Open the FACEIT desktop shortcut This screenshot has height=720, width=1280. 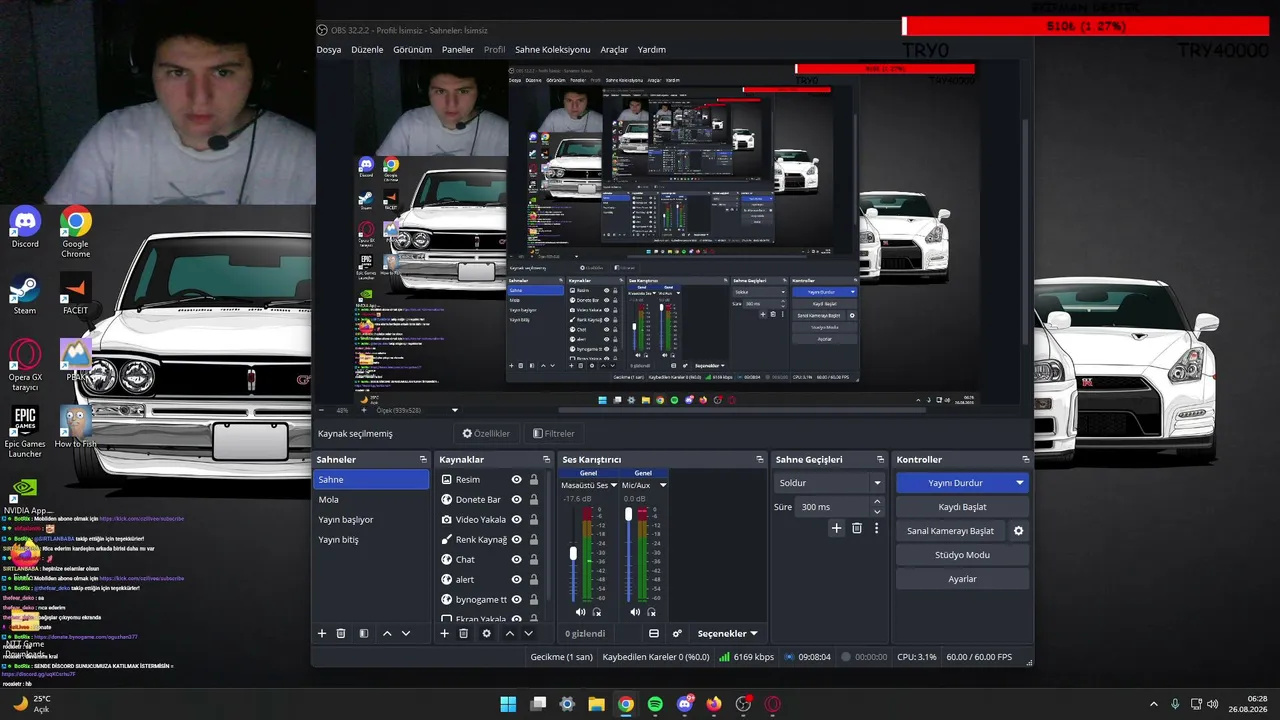click(76, 296)
